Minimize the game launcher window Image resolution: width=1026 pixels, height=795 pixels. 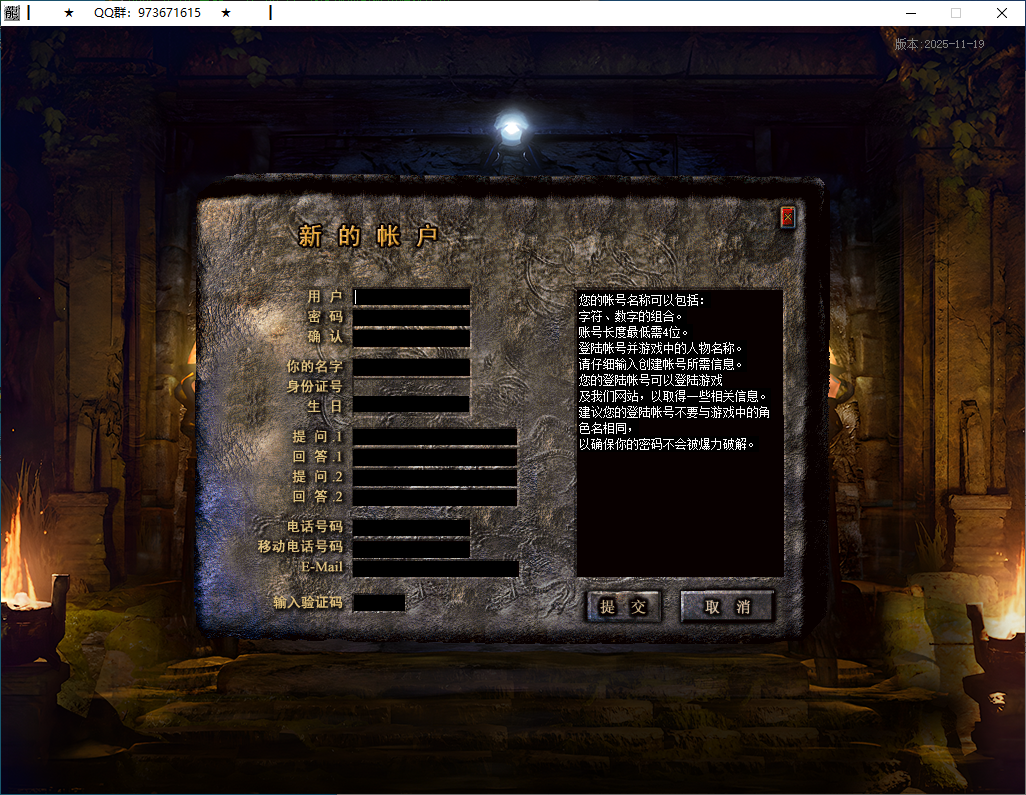pyautogui.click(x=911, y=13)
